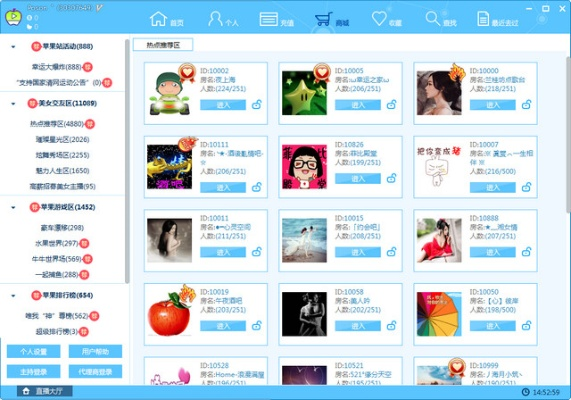
Task: Open the 璀璨星光区(2026) category
Action: (x=63, y=140)
